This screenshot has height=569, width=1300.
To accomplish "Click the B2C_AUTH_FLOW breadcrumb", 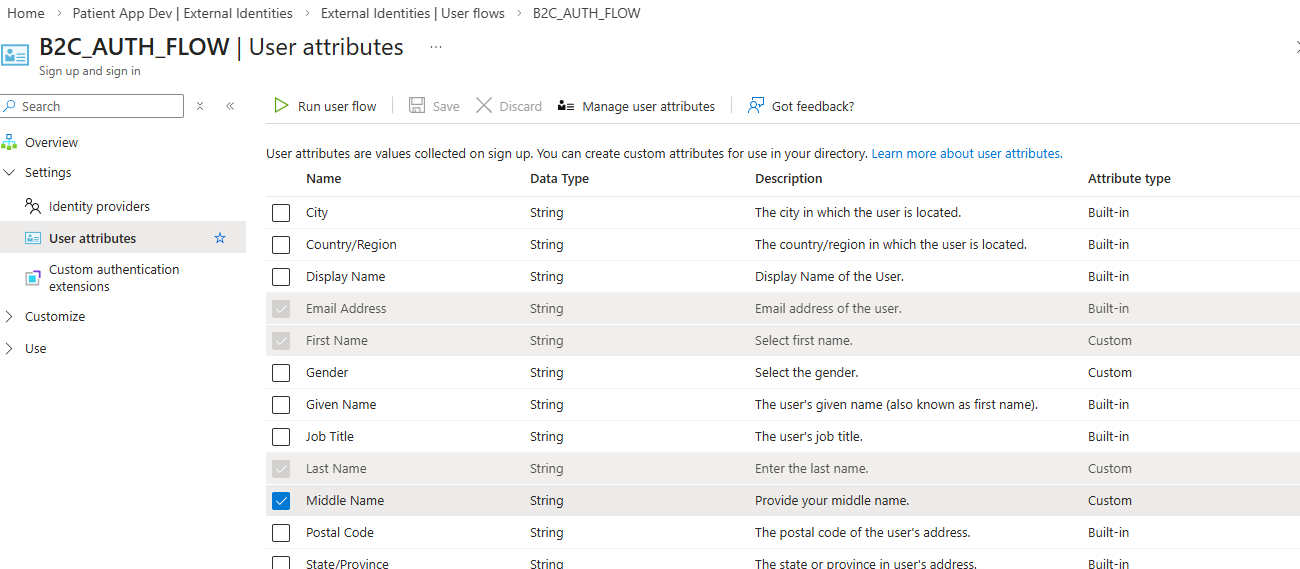I will pyautogui.click(x=587, y=13).
